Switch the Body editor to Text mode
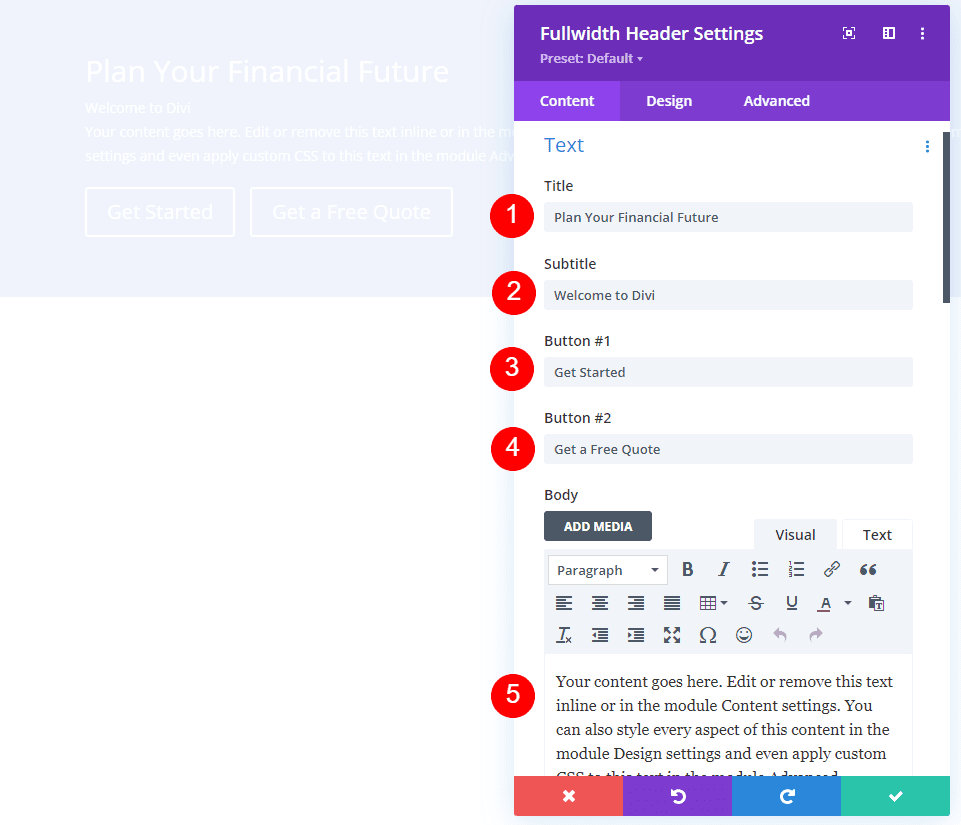This screenshot has width=961, height=825. point(876,534)
